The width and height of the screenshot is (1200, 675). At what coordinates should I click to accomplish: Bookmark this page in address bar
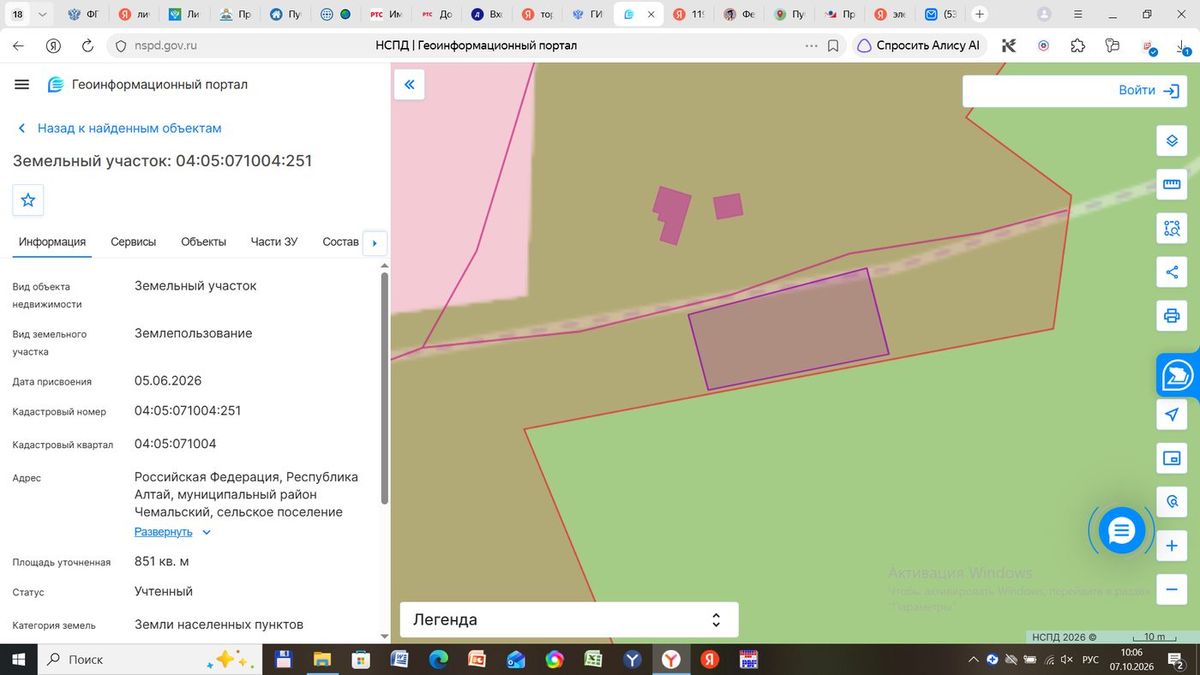click(x=833, y=45)
